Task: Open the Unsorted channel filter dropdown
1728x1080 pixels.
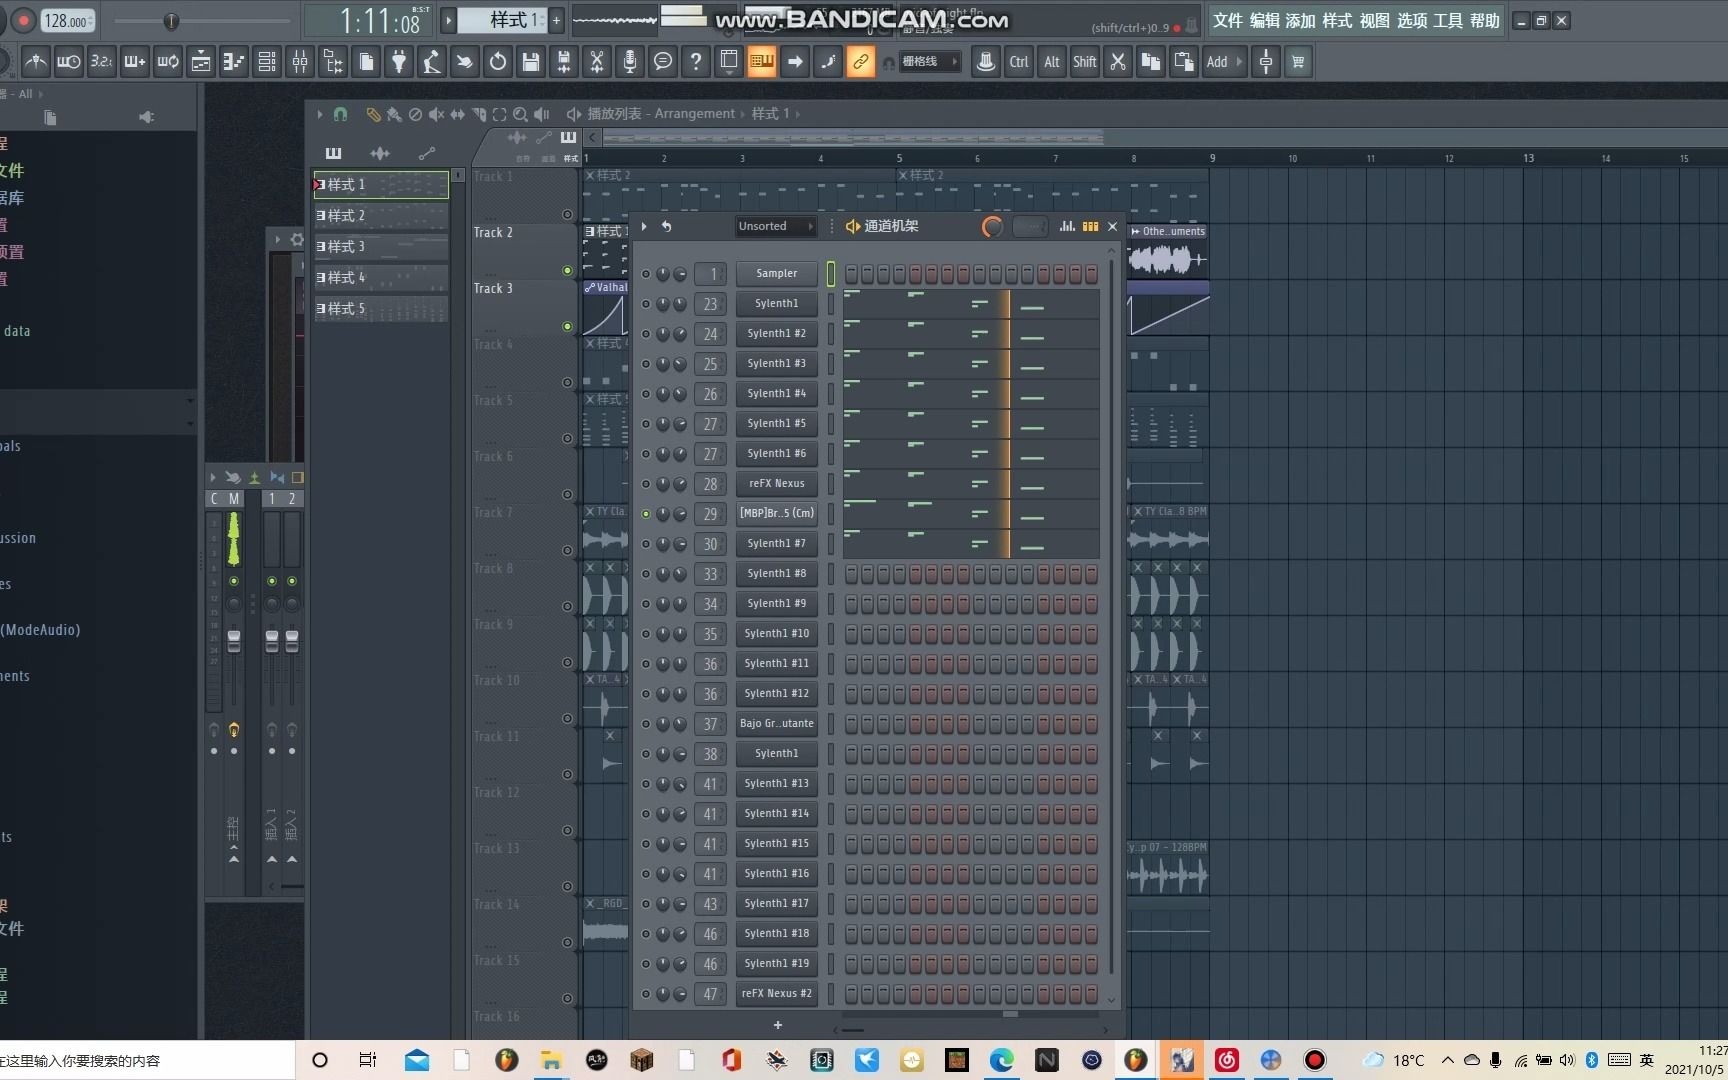Action: point(776,226)
